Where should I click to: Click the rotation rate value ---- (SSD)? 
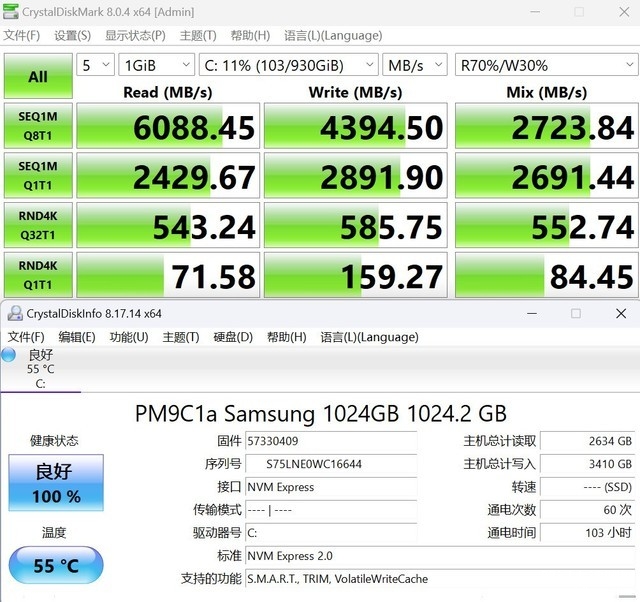click(587, 487)
